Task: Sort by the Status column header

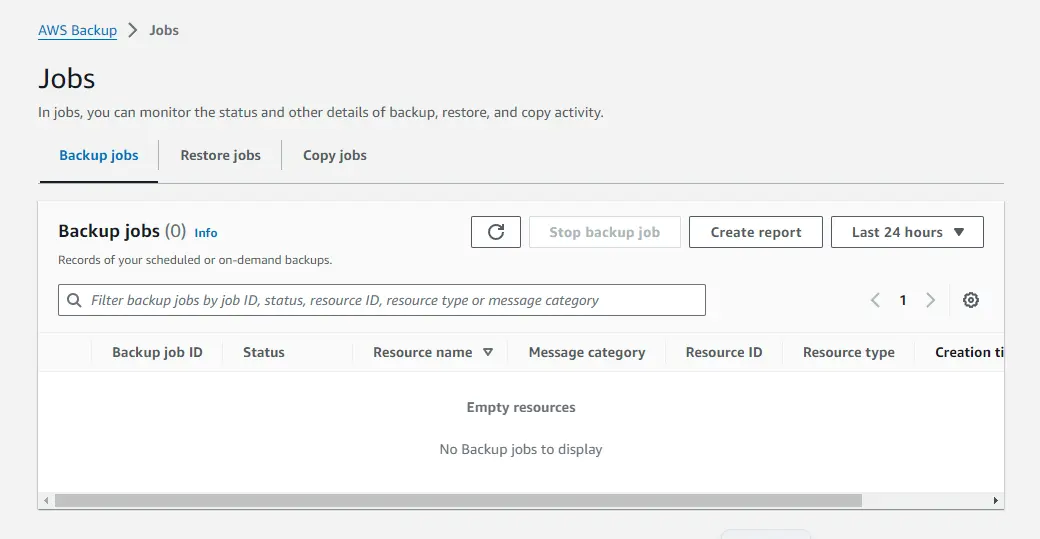Action: [x=263, y=352]
